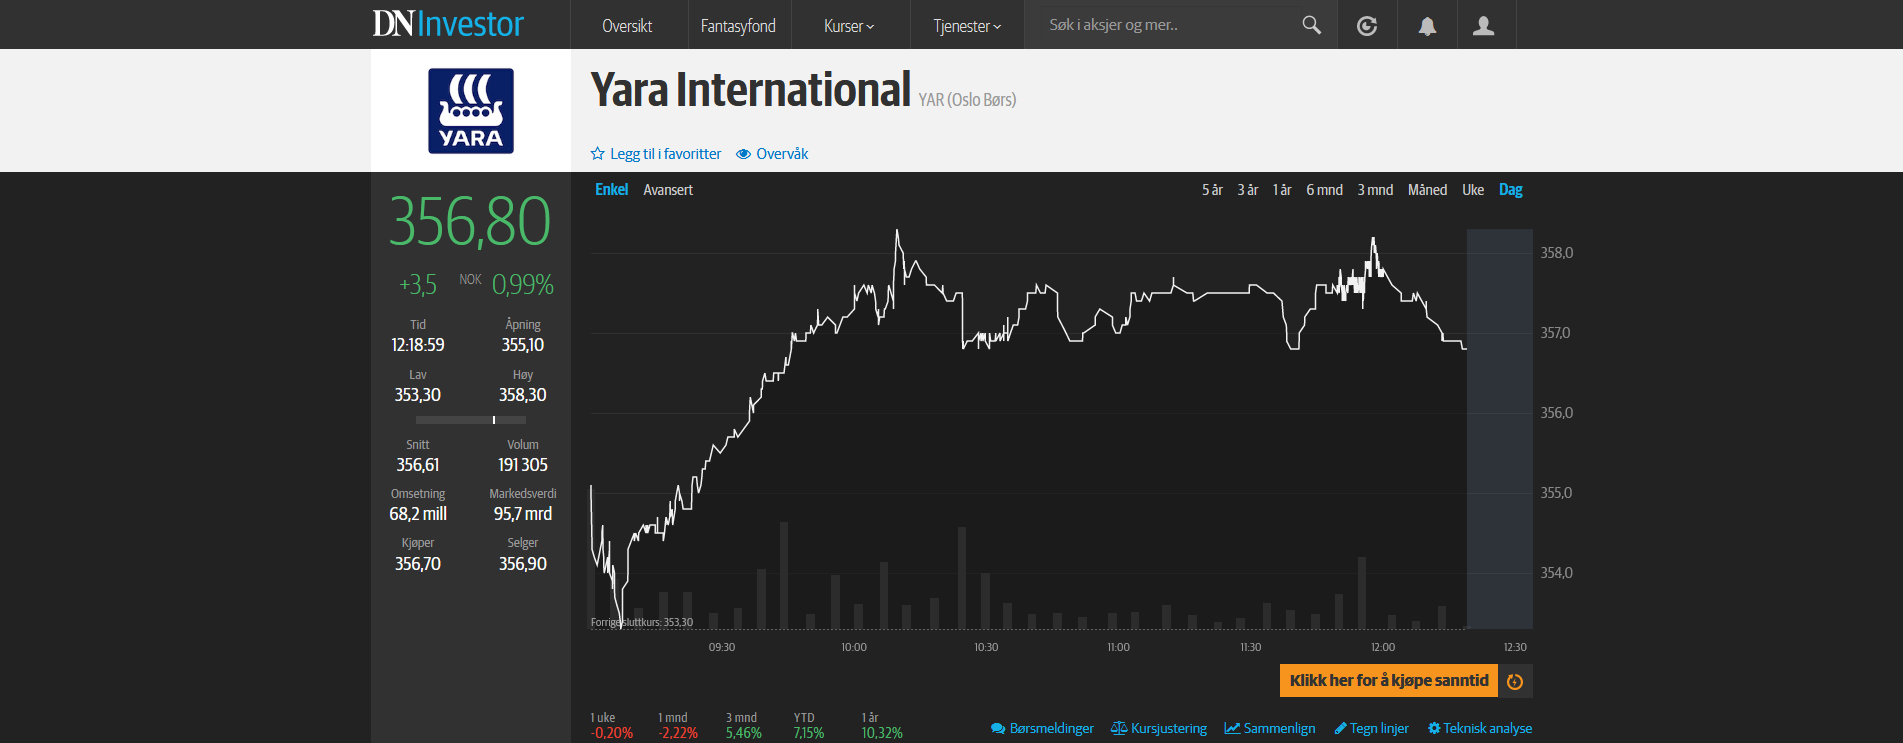Screen dimensions: 1903x743
Task: Click the Sammenlign chart icon
Action: point(1232,728)
